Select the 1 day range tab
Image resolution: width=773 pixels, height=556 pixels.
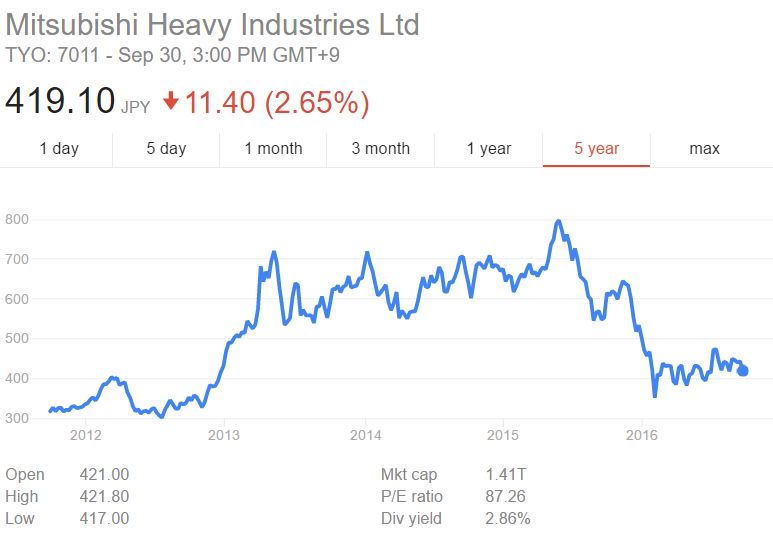(x=59, y=149)
